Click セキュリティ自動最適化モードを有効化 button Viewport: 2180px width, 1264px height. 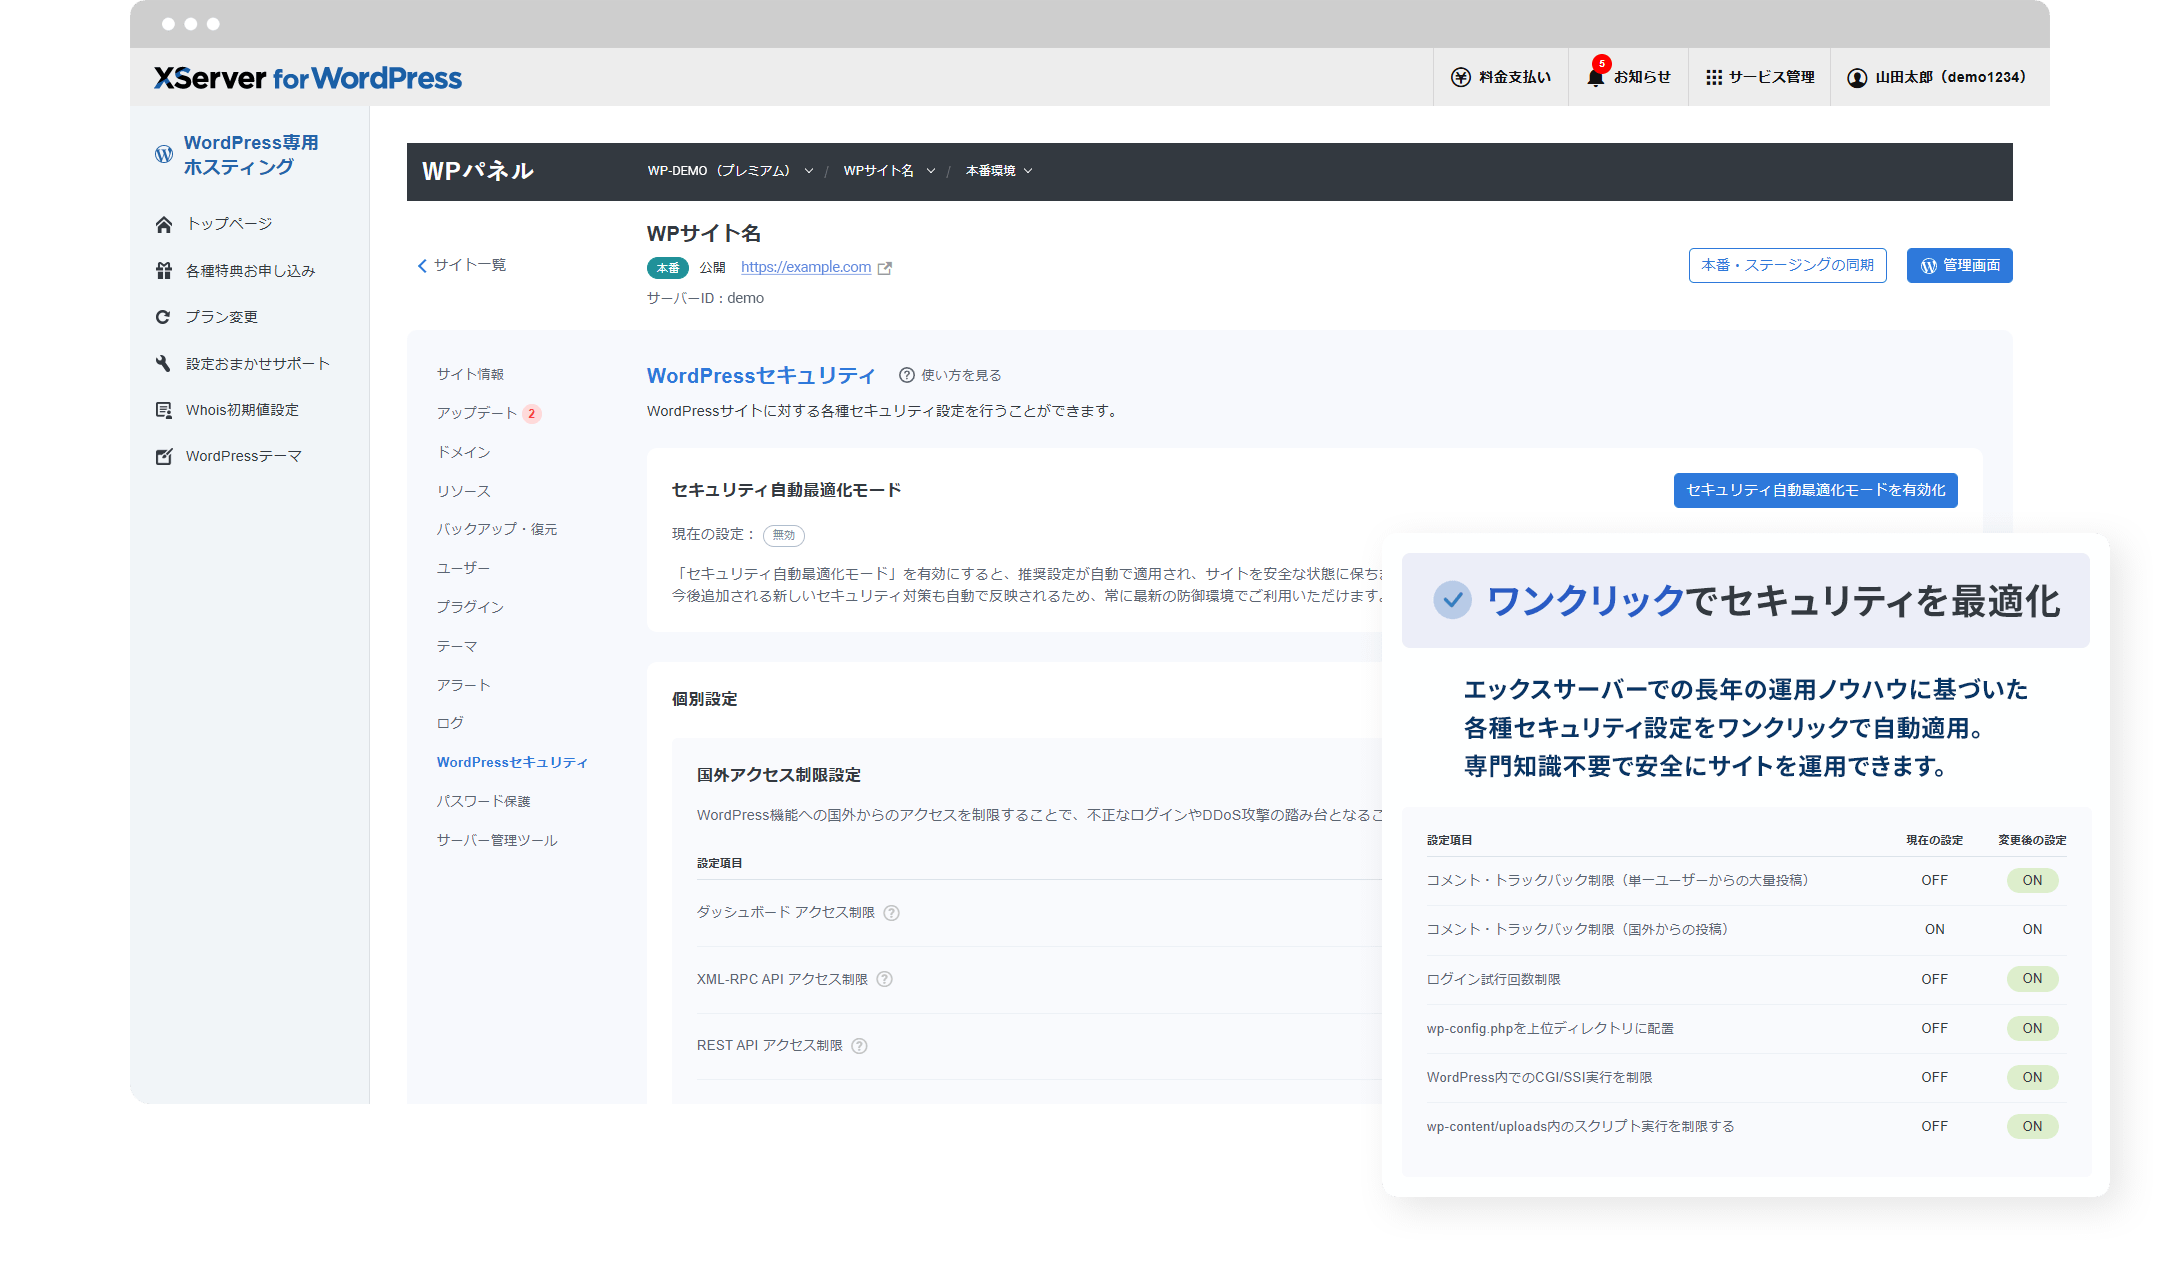point(1815,491)
